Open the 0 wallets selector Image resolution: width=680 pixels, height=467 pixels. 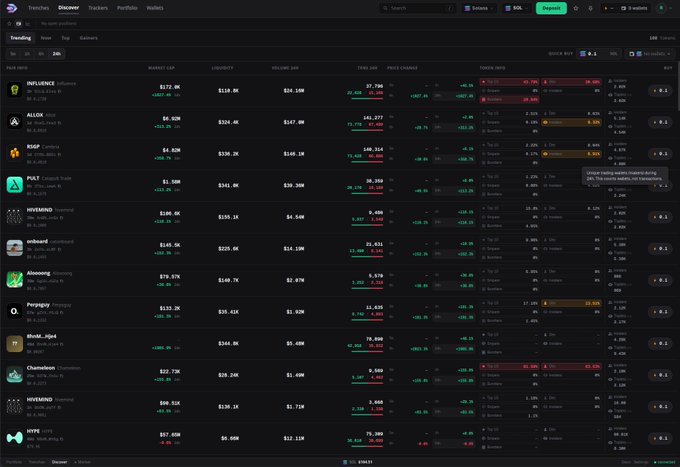pos(634,8)
